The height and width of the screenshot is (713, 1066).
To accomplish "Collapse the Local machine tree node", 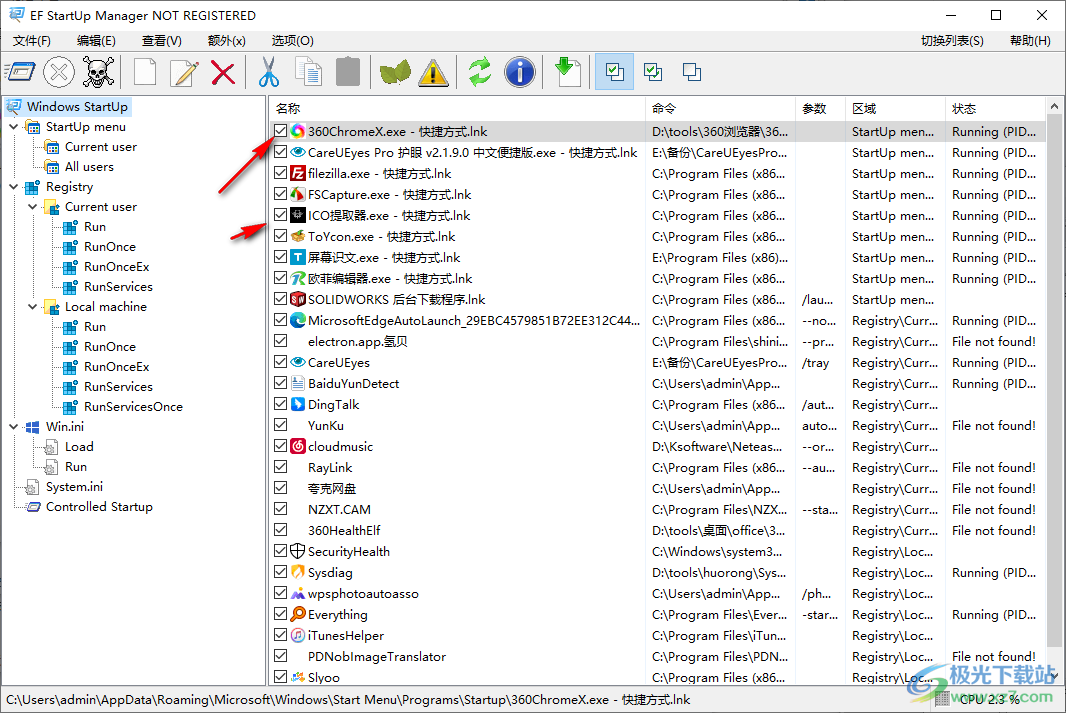I will 33,307.
